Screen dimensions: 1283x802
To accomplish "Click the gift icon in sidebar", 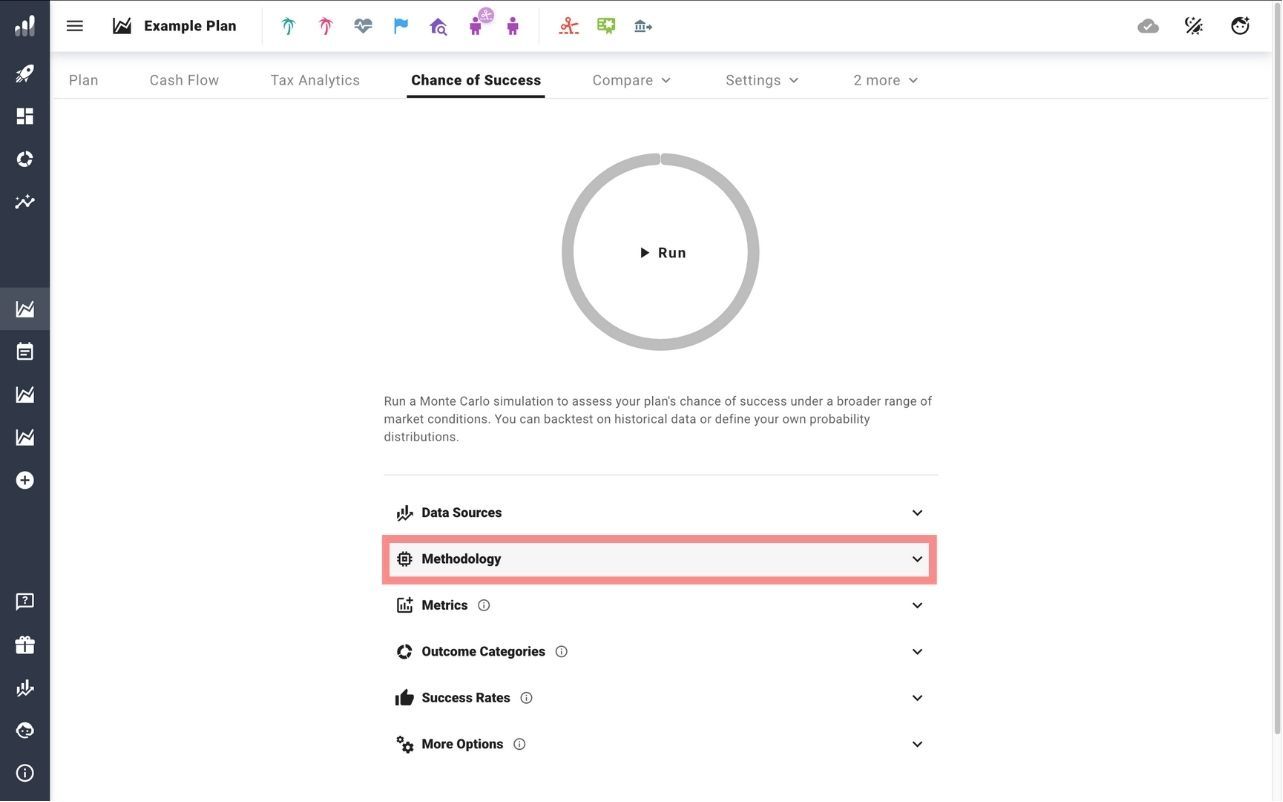I will tap(25, 645).
